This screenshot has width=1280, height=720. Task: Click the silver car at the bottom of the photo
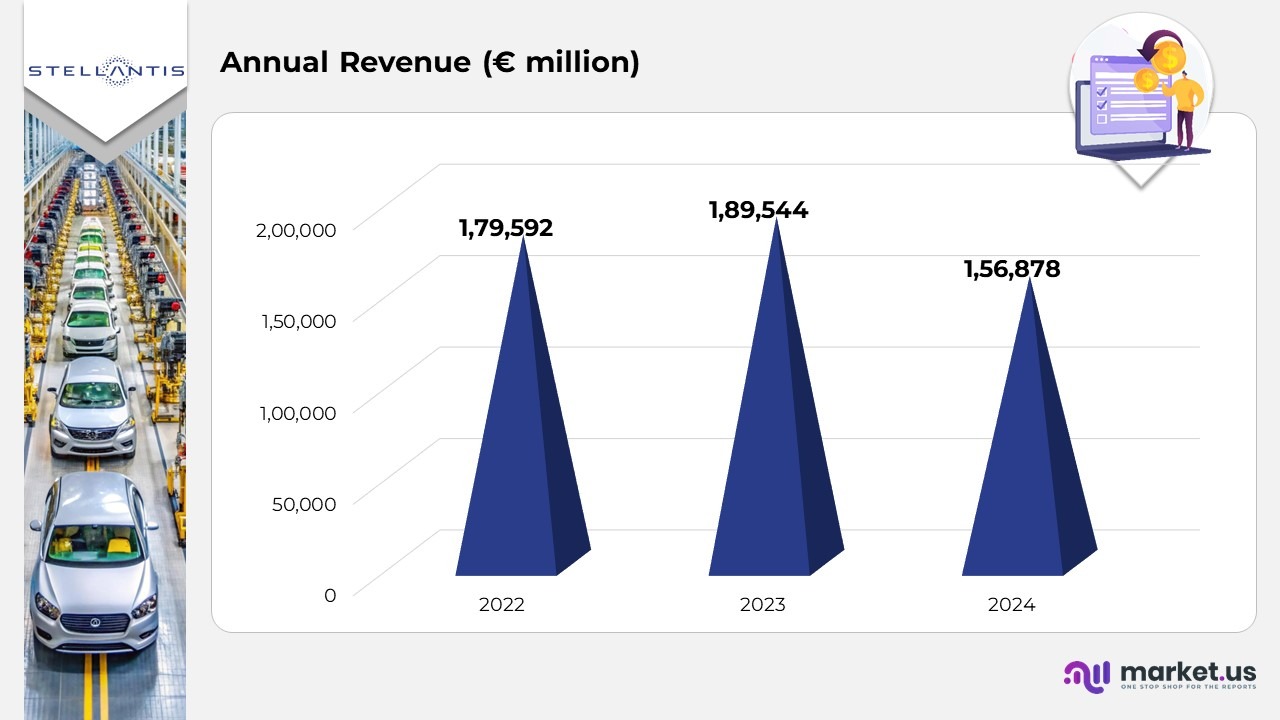coord(94,570)
